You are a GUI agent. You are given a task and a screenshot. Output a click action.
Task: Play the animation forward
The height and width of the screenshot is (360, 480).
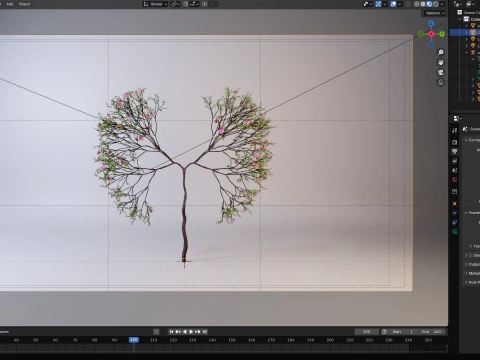[x=191, y=331]
